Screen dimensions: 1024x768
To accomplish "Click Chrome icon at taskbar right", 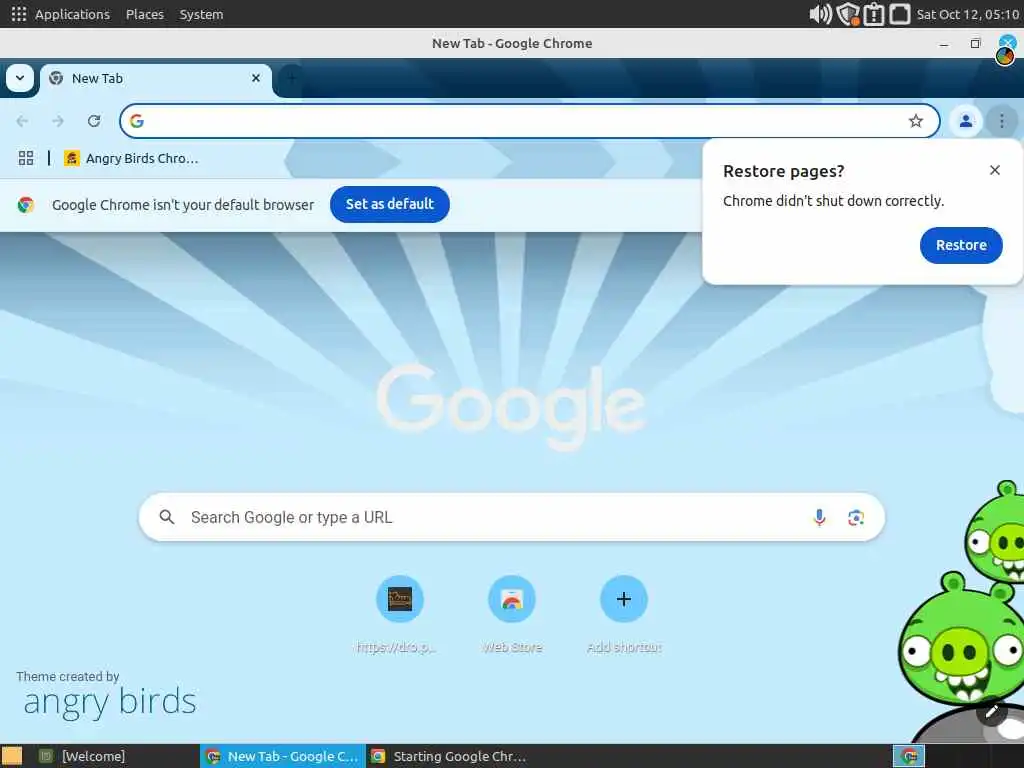I will (x=908, y=756).
